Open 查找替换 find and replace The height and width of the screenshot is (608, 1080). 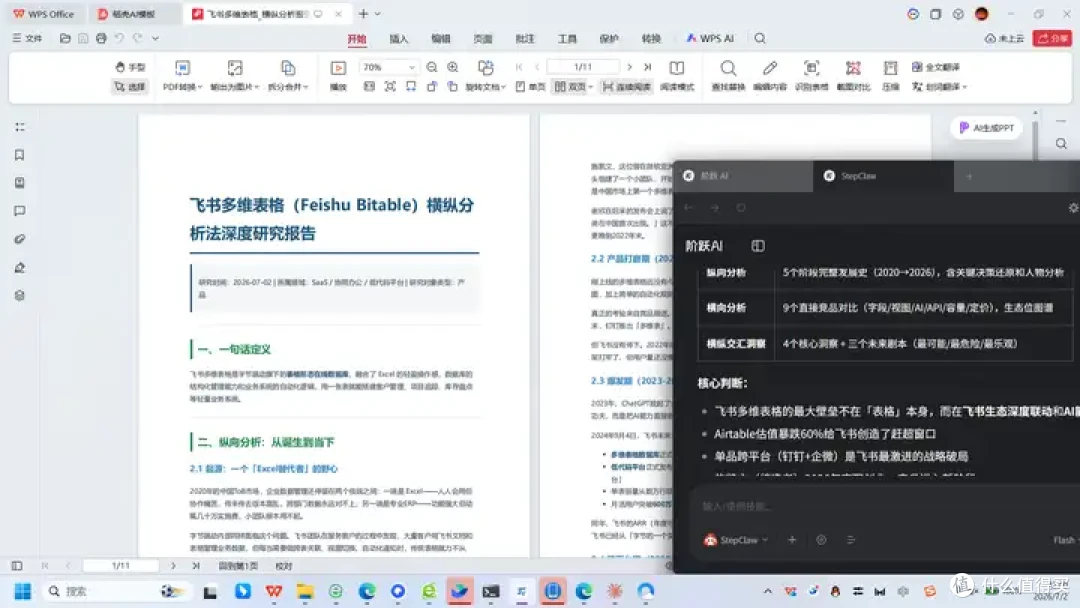pos(728,76)
